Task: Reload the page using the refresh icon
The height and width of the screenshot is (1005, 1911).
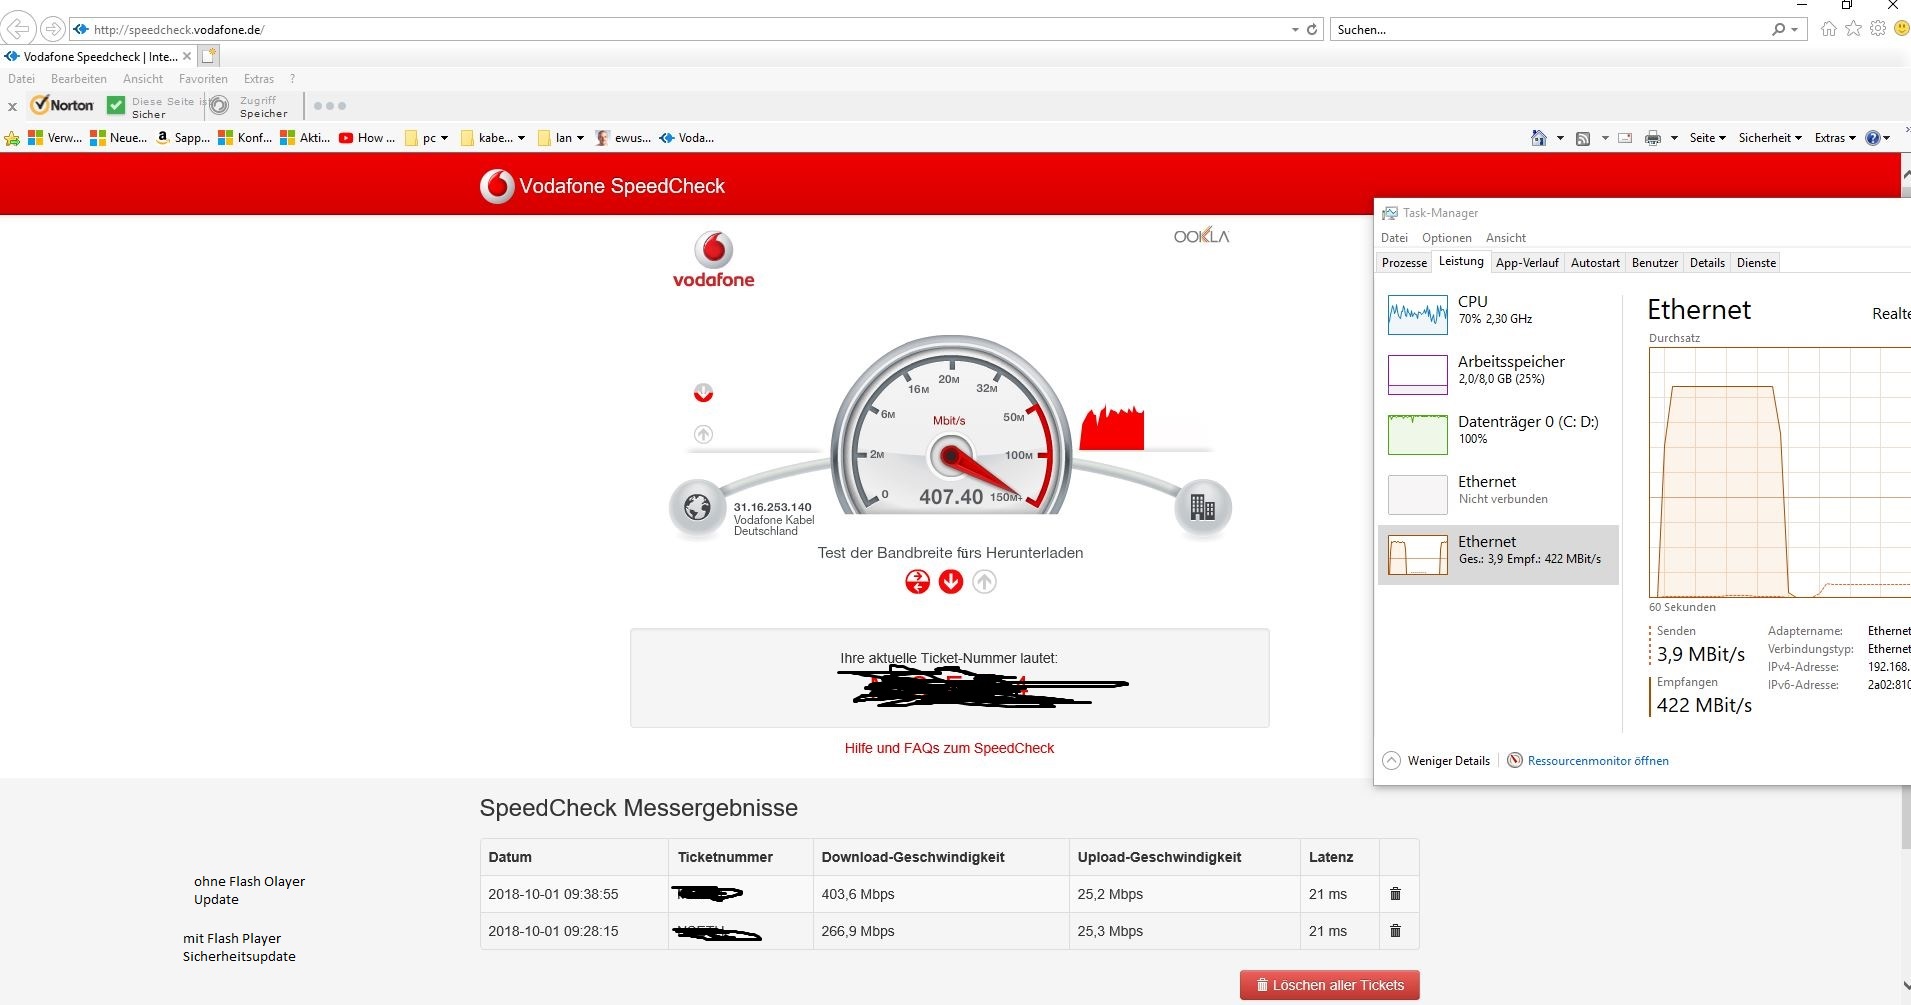Action: pos(1312,29)
